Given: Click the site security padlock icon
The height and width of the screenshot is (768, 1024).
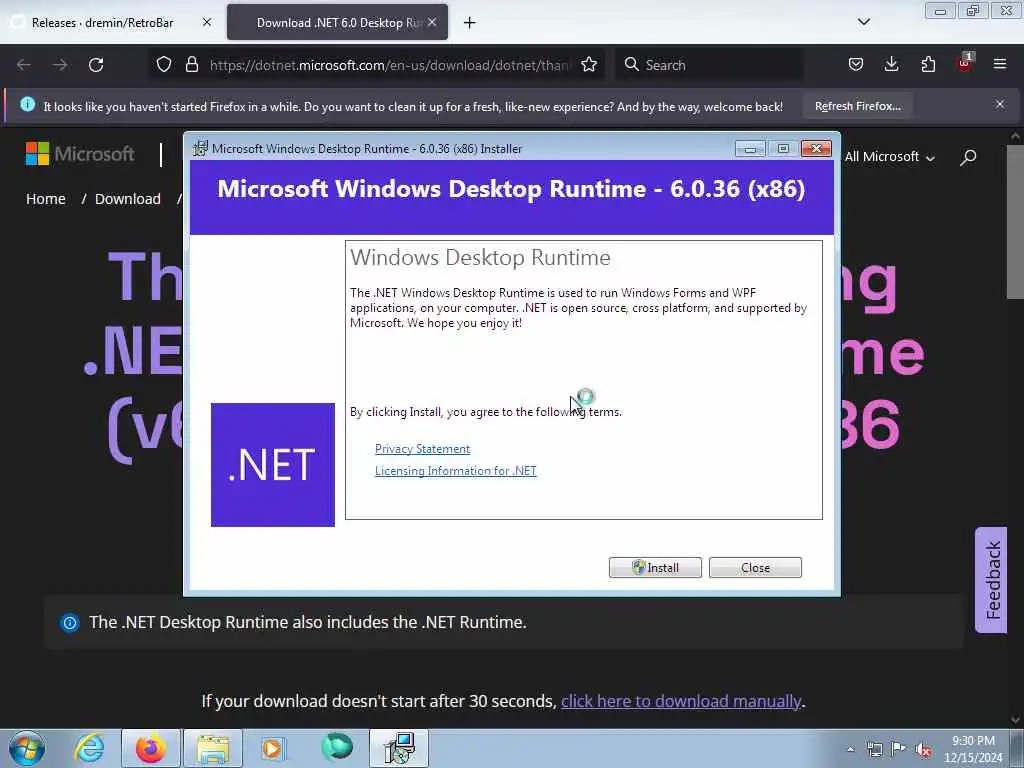Looking at the screenshot, I should (x=191, y=65).
